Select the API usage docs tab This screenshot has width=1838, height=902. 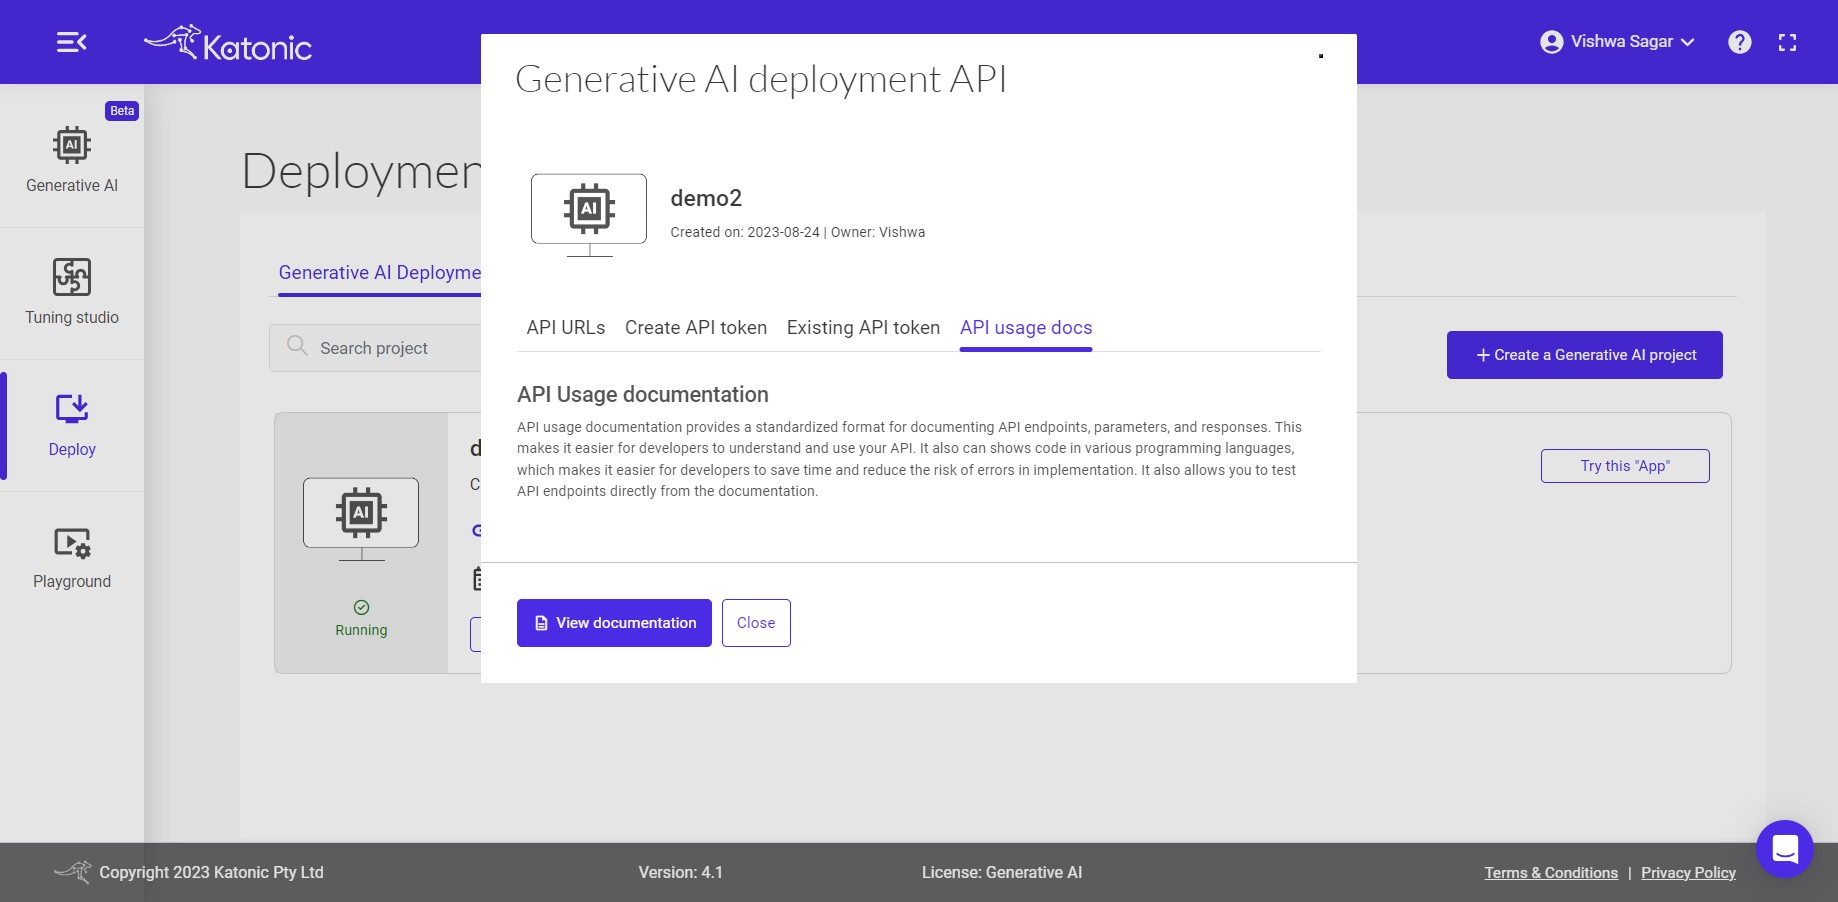[x=1026, y=328]
